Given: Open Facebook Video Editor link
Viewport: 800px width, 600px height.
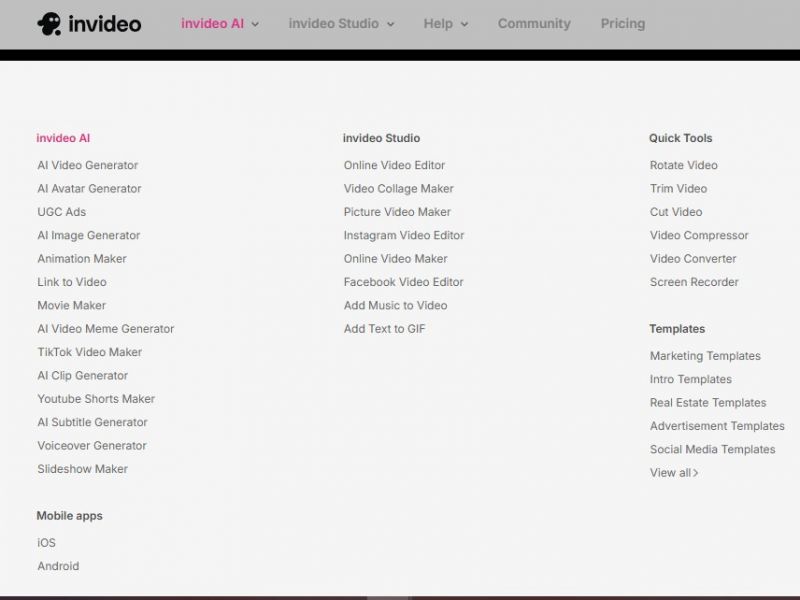Looking at the screenshot, I should tap(404, 282).
